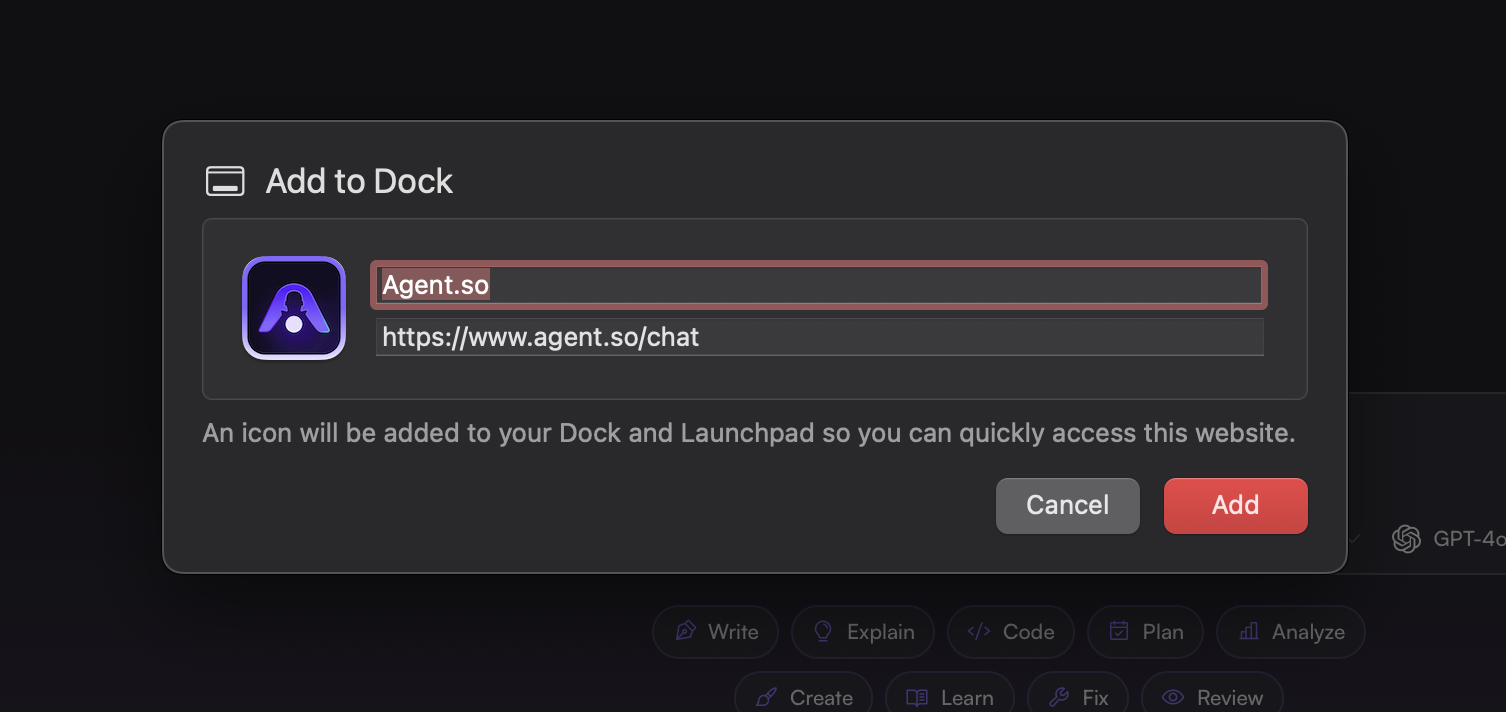Screen dimensions: 1506x712
Task: Click the brush icon in Create chip
Action: click(767, 698)
